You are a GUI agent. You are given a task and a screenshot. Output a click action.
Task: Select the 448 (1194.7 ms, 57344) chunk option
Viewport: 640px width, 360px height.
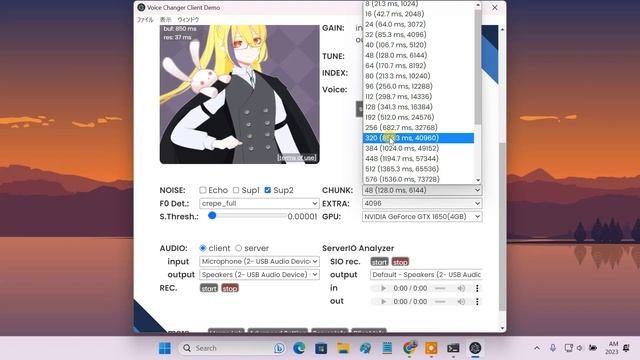point(418,158)
